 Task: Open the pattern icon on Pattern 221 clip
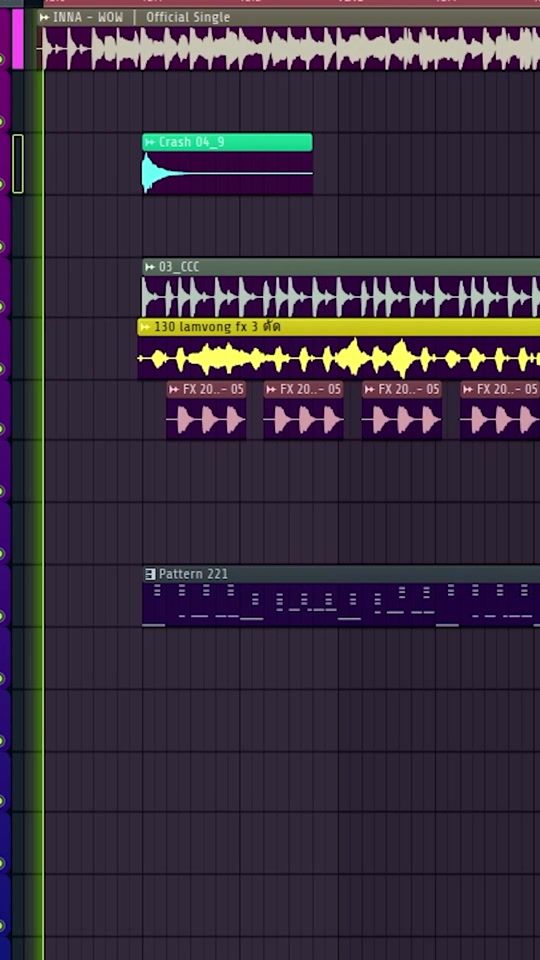click(x=150, y=574)
